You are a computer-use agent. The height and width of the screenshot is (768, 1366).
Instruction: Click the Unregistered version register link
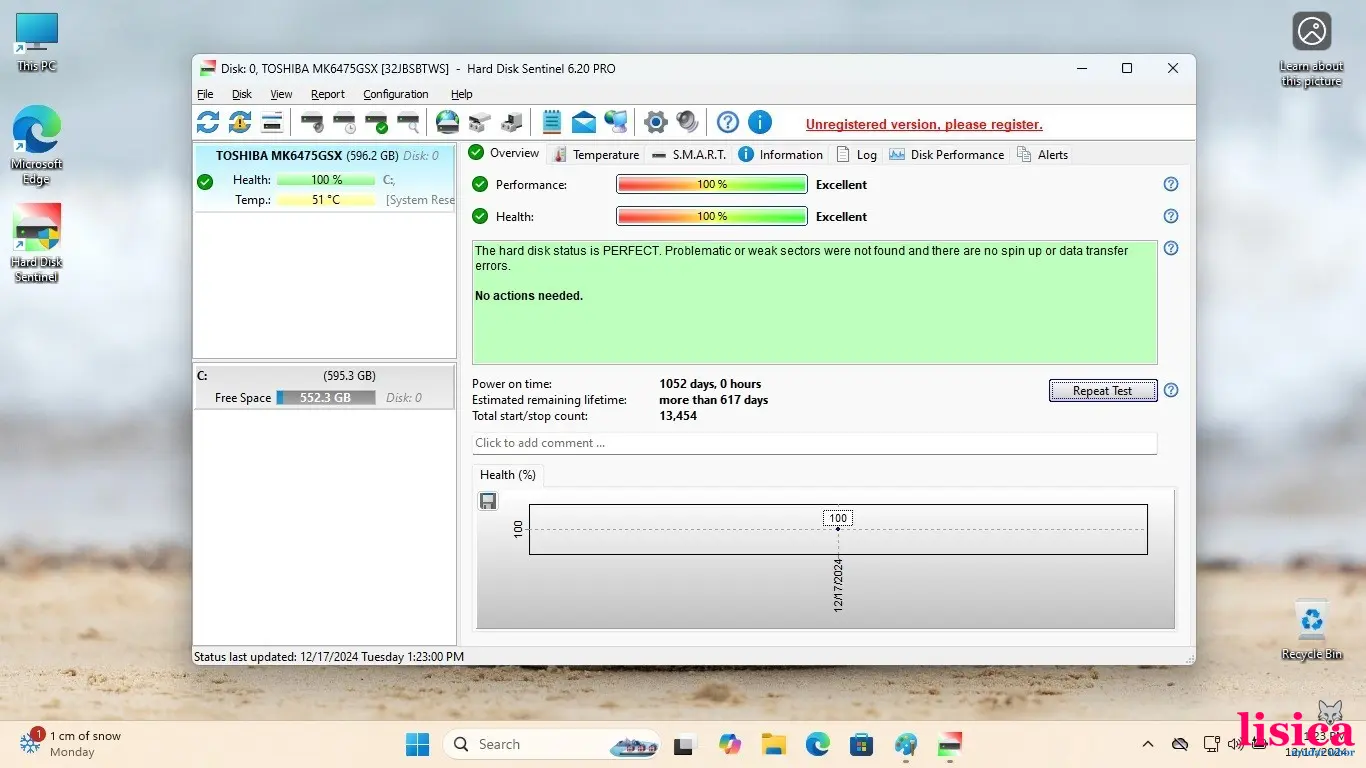tap(924, 125)
